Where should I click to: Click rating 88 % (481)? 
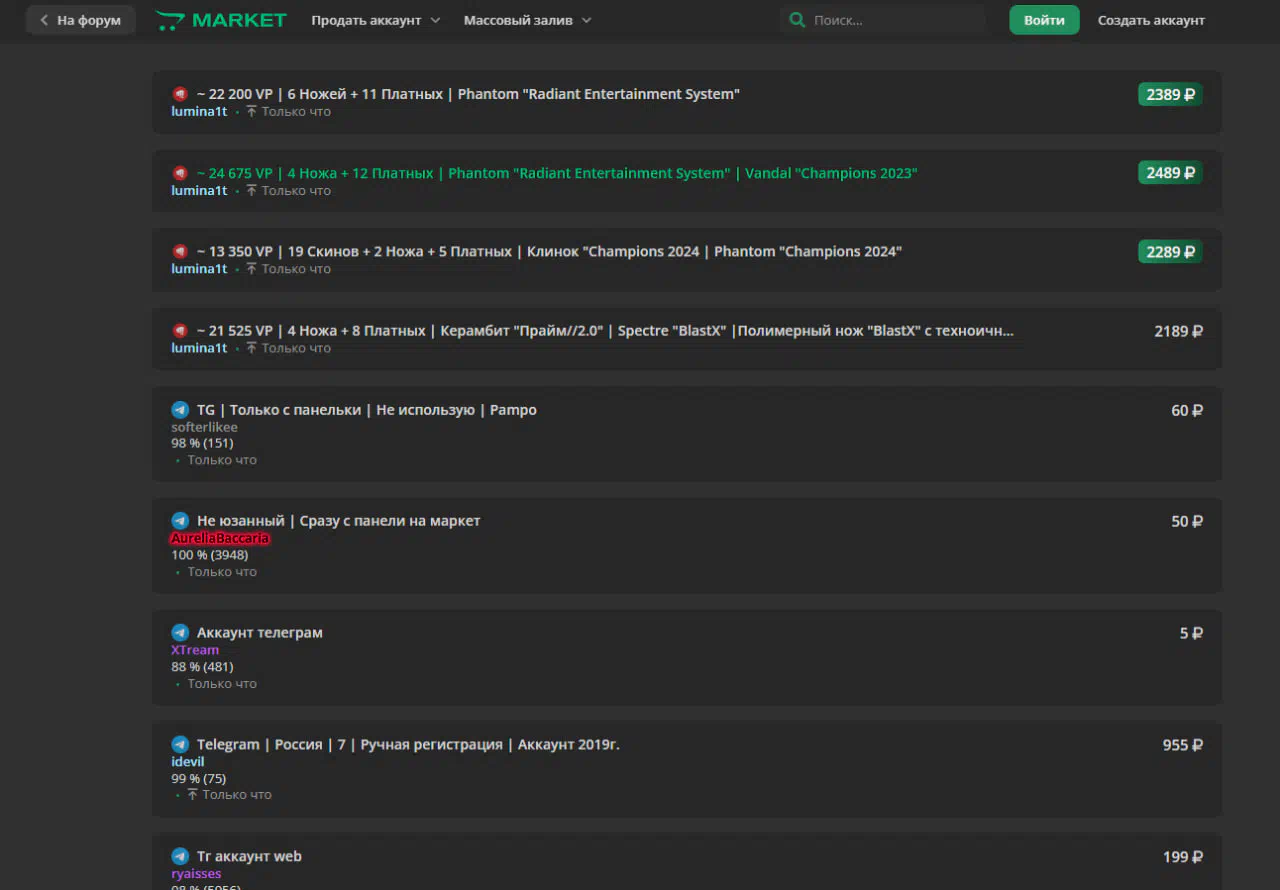coord(202,667)
